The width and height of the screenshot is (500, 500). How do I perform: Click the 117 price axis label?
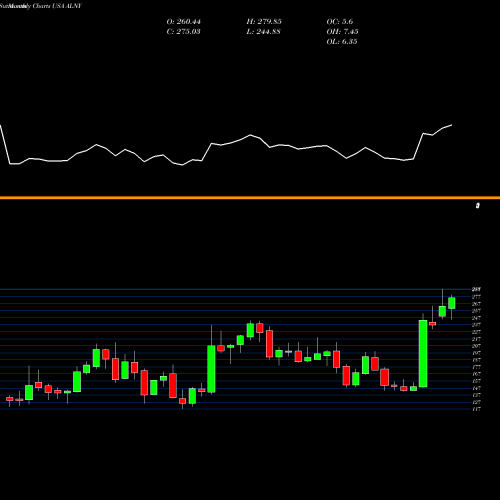coord(476,409)
